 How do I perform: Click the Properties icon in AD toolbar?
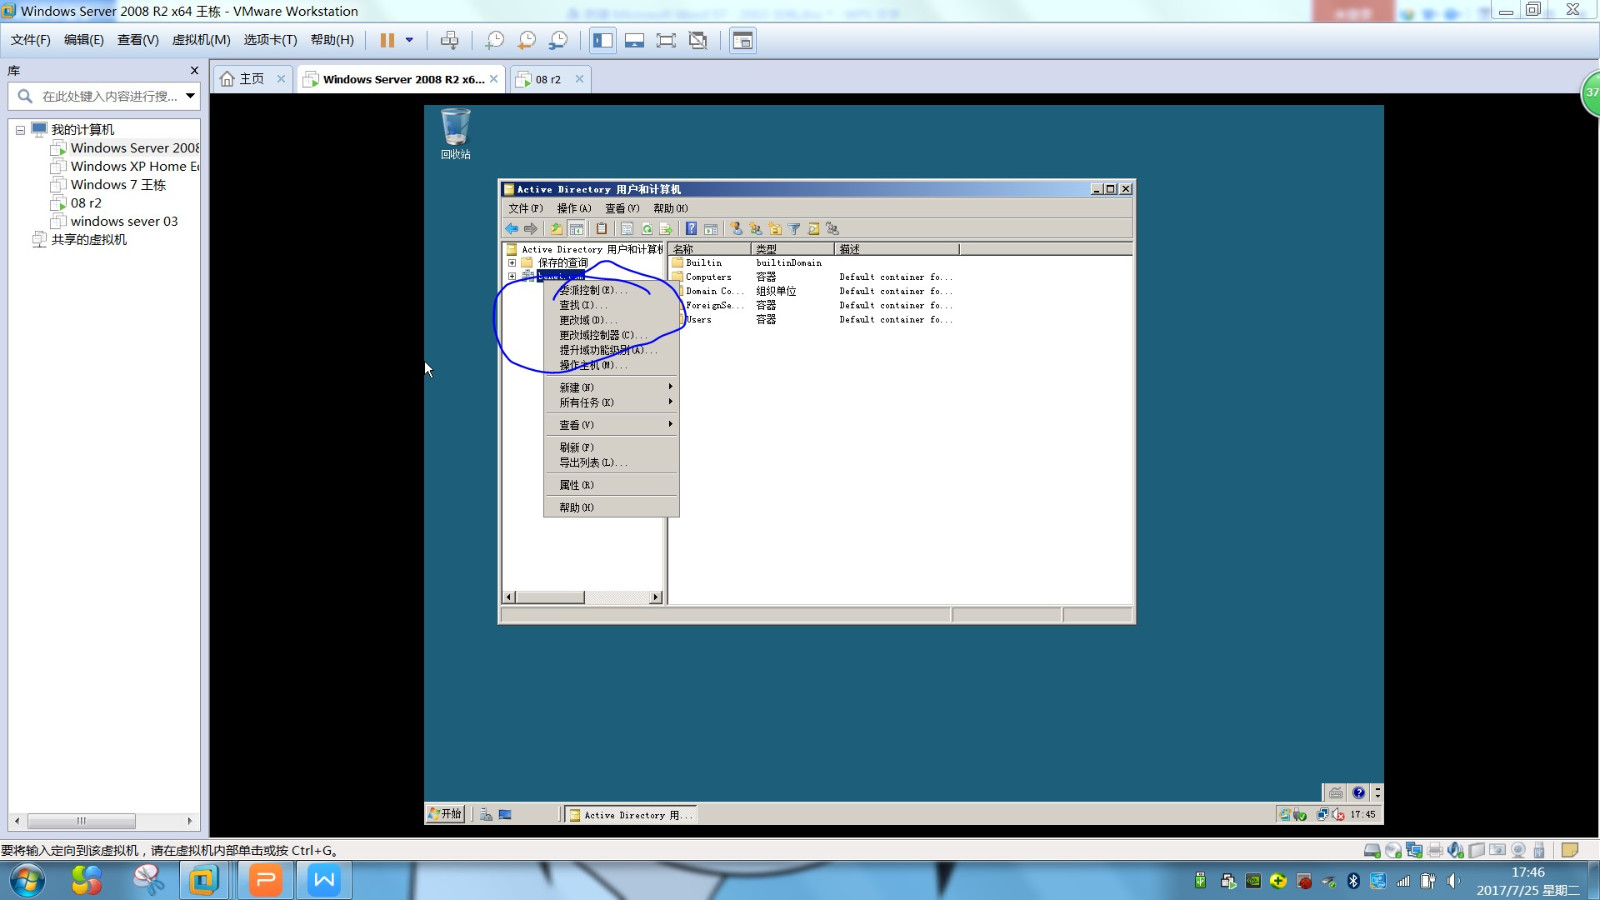point(627,229)
